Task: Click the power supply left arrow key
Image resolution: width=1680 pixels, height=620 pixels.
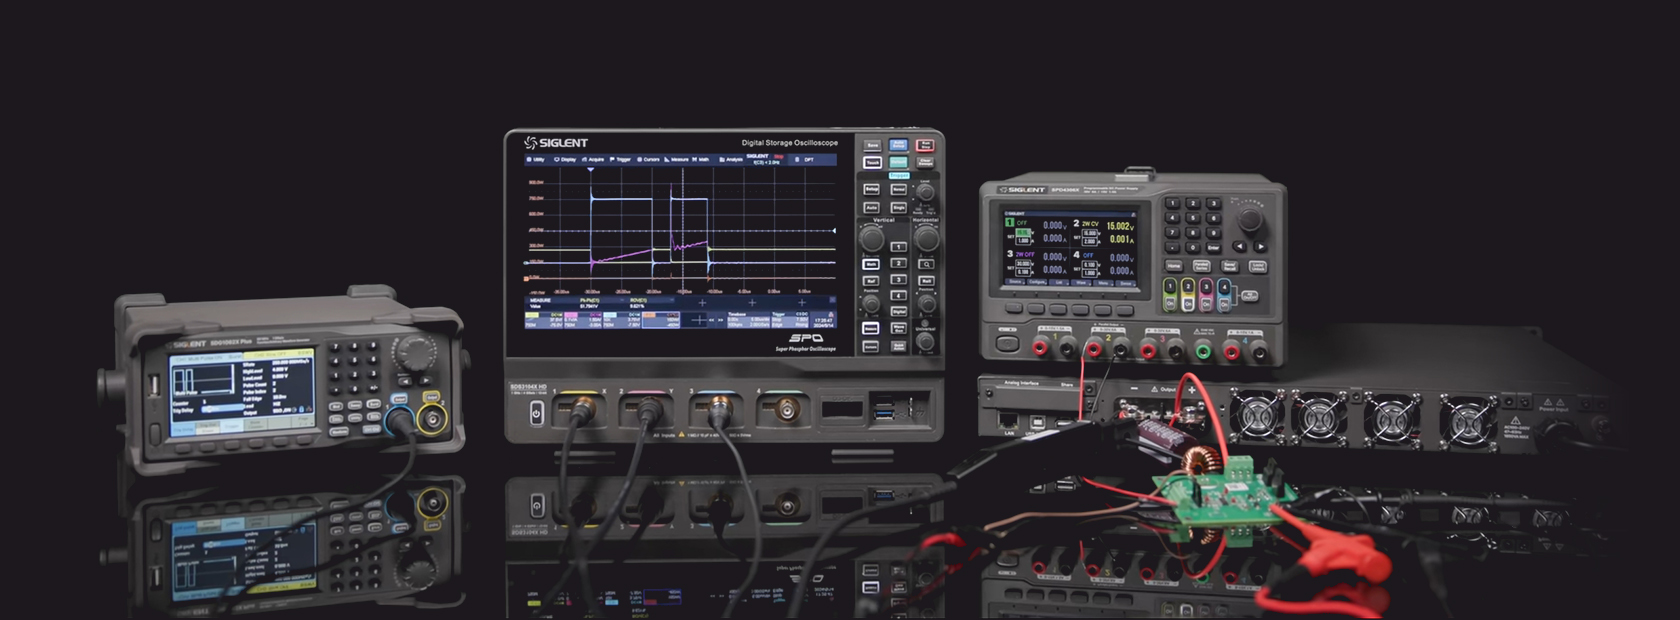Action: pyautogui.click(x=1239, y=247)
